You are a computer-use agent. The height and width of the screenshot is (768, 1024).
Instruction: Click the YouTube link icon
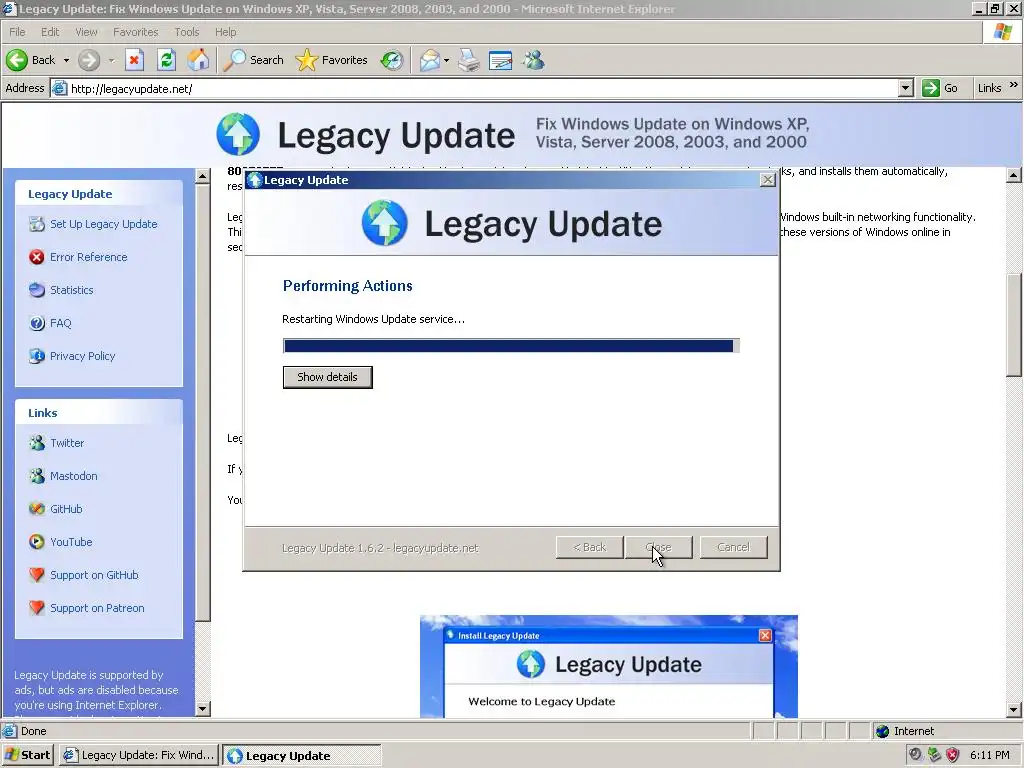[x=37, y=542]
